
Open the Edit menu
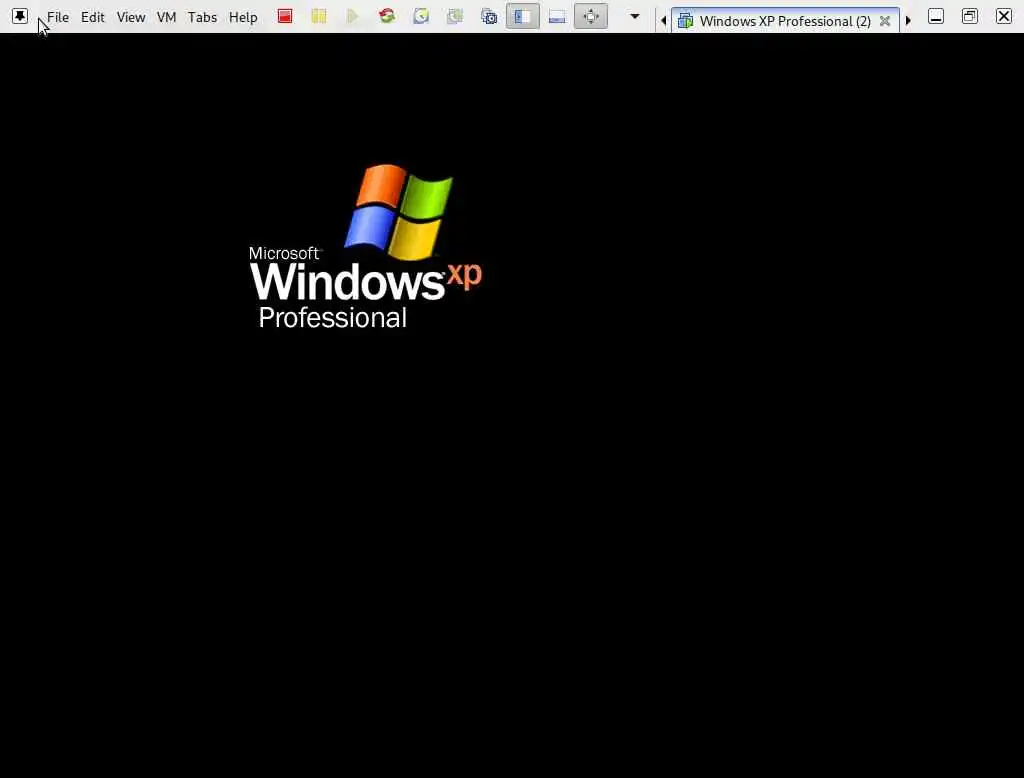pyautogui.click(x=93, y=18)
